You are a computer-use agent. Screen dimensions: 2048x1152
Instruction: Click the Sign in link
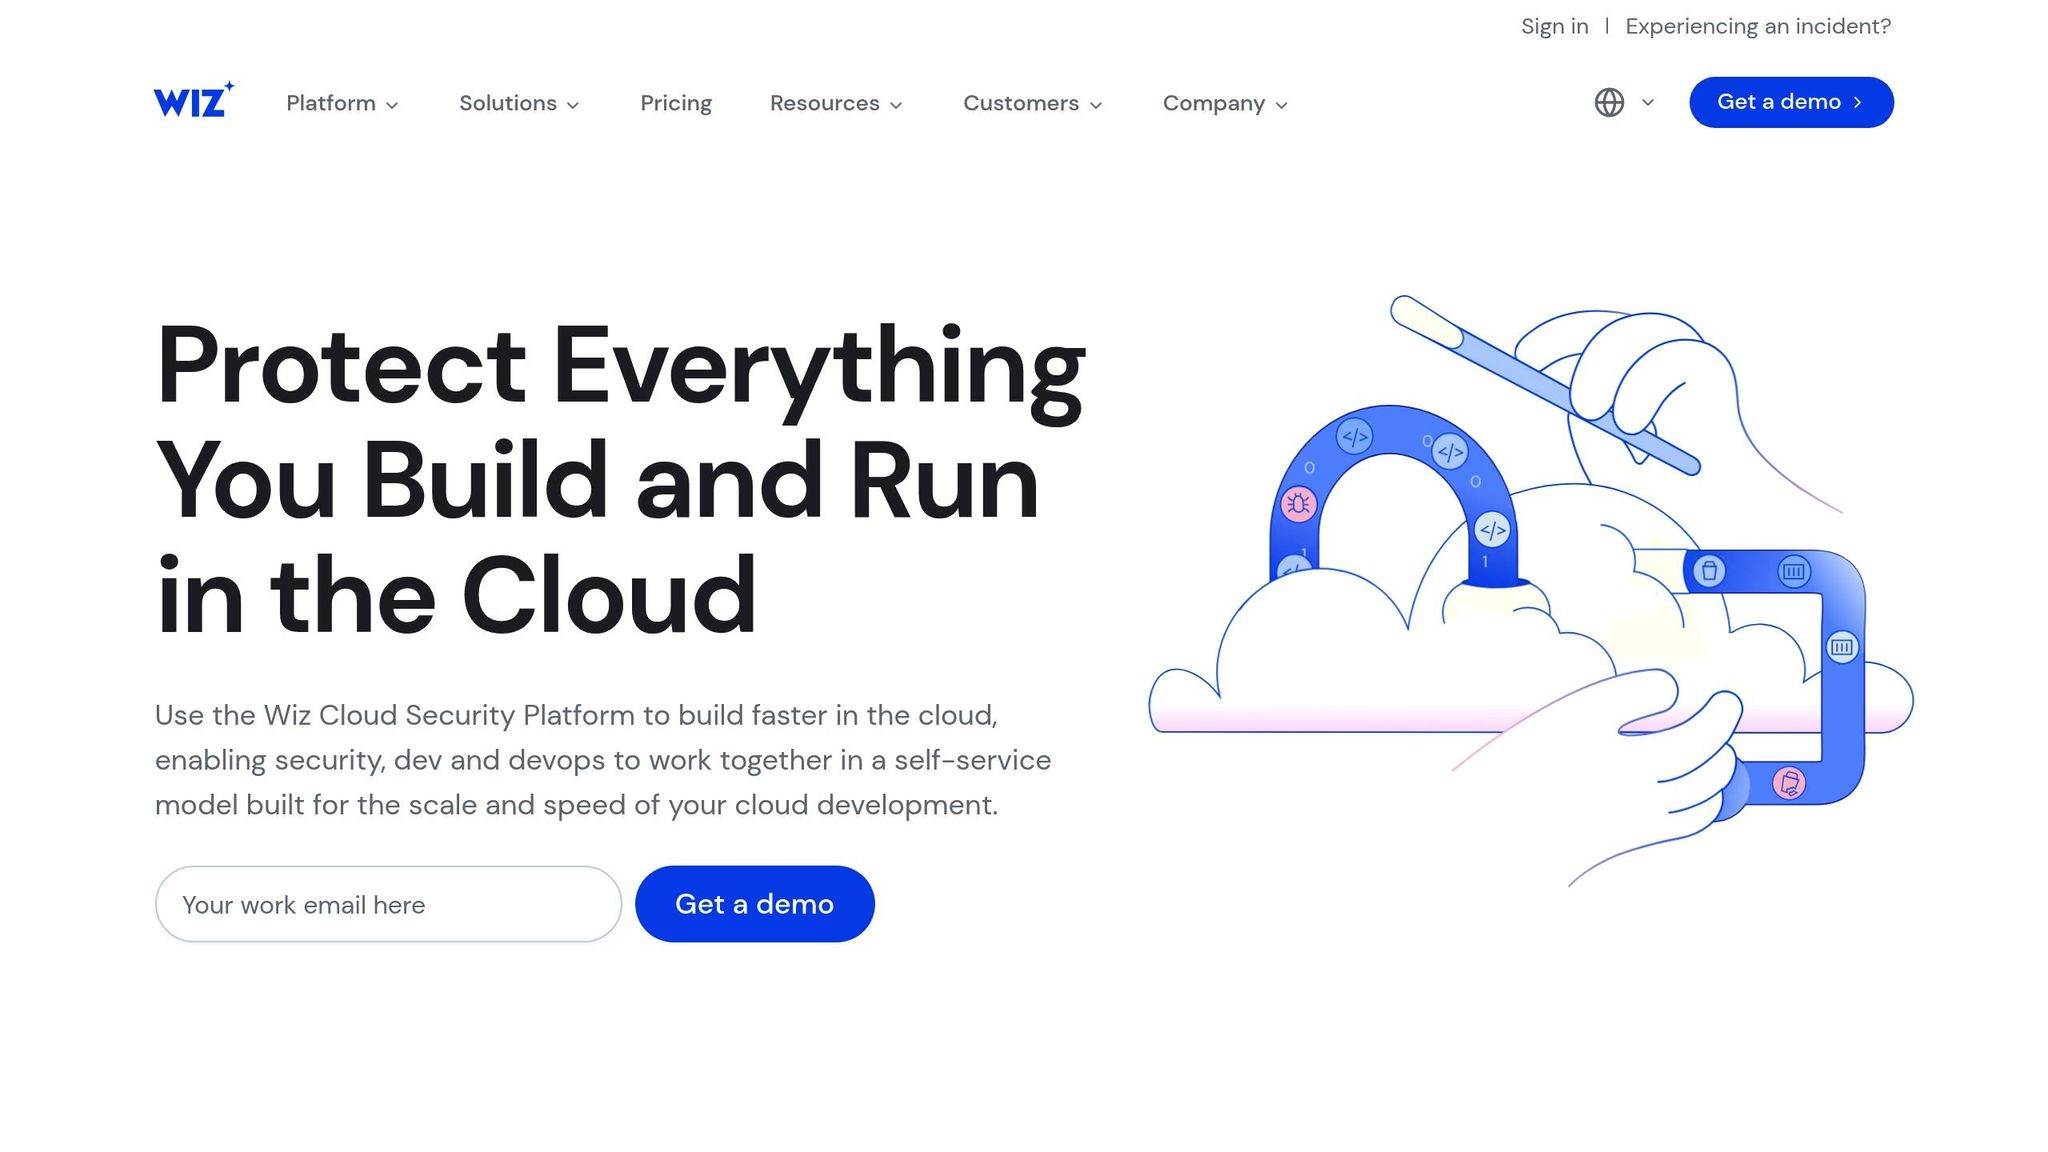point(1555,26)
